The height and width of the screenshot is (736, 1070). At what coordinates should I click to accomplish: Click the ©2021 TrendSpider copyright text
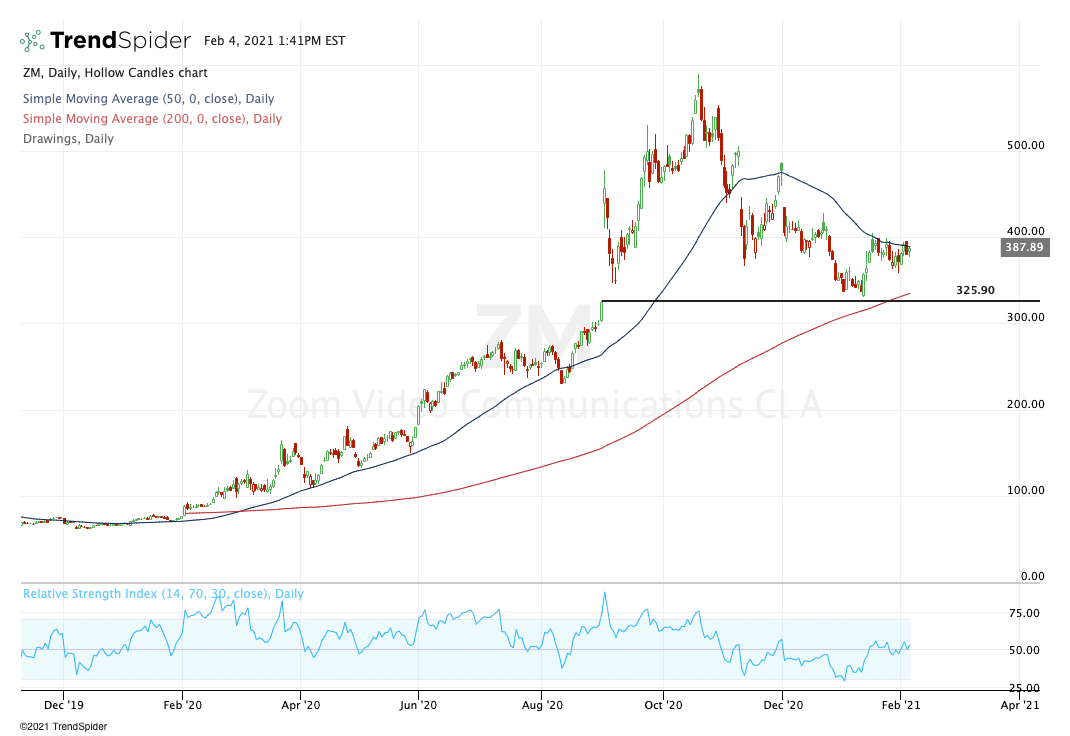63,726
